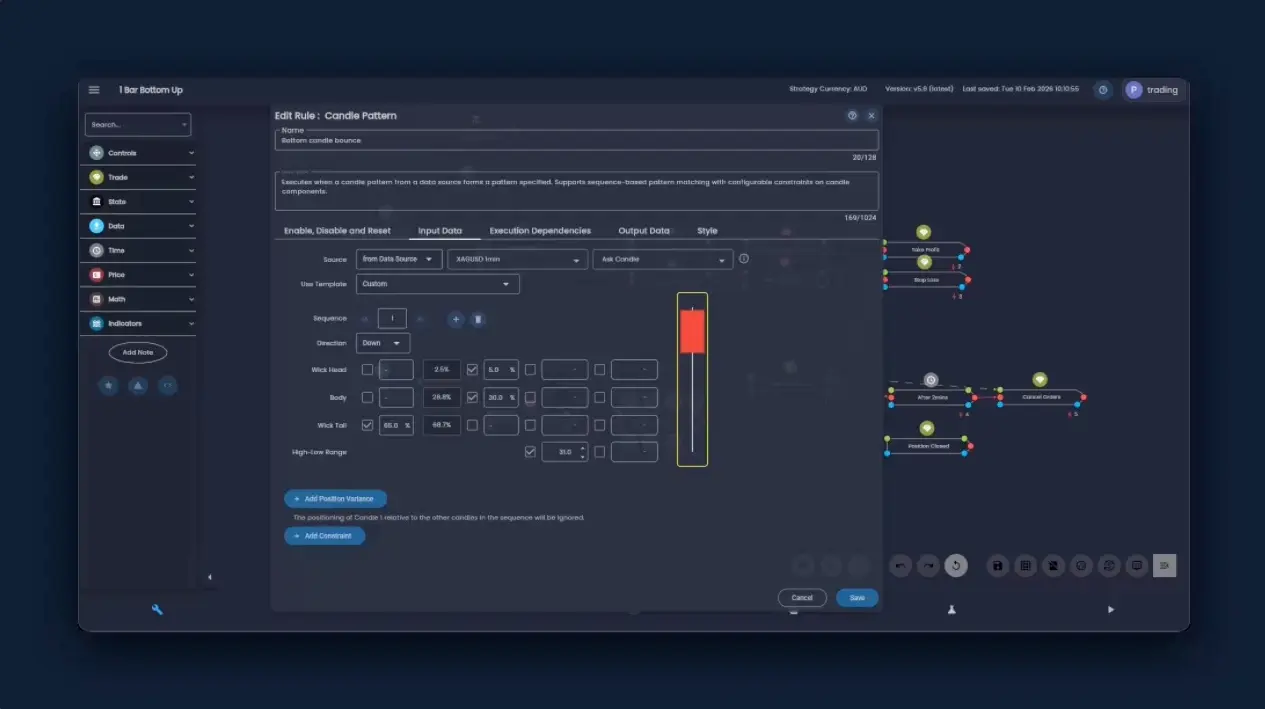The height and width of the screenshot is (709, 1265).
Task: Expand the Indicators category in sidebar
Action: pos(138,324)
